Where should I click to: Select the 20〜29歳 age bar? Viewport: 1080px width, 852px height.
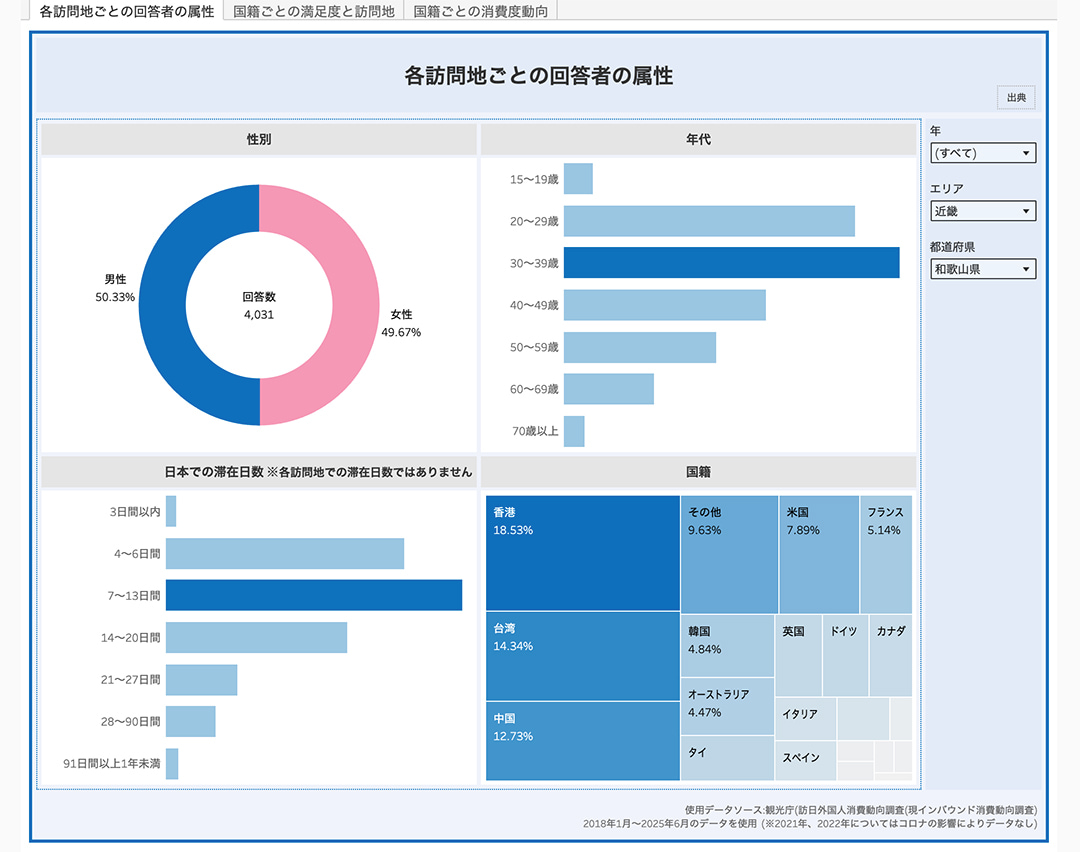[708, 221]
